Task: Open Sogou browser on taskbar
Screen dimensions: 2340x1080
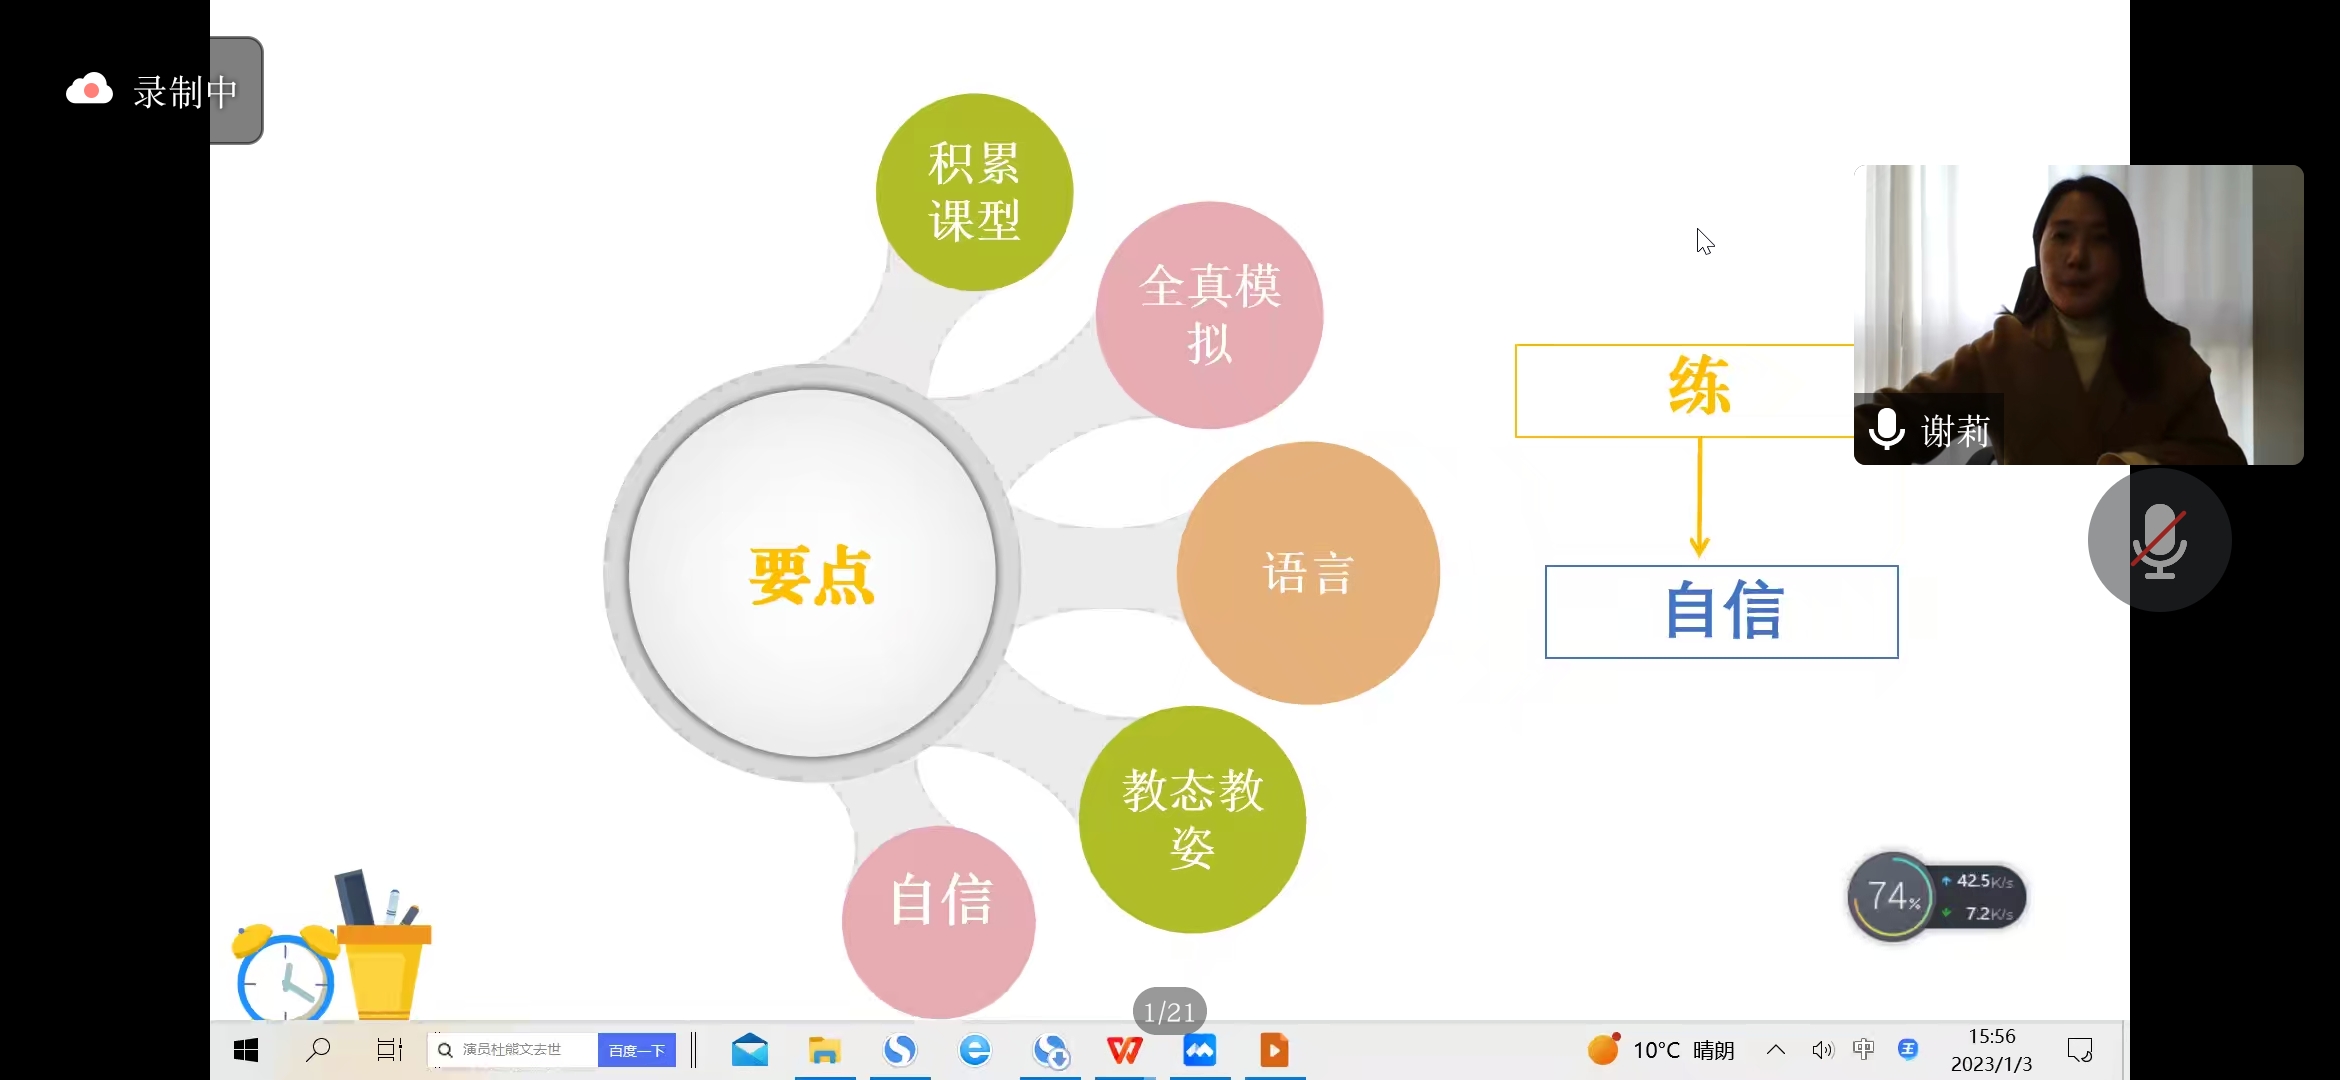Action: 899,1050
